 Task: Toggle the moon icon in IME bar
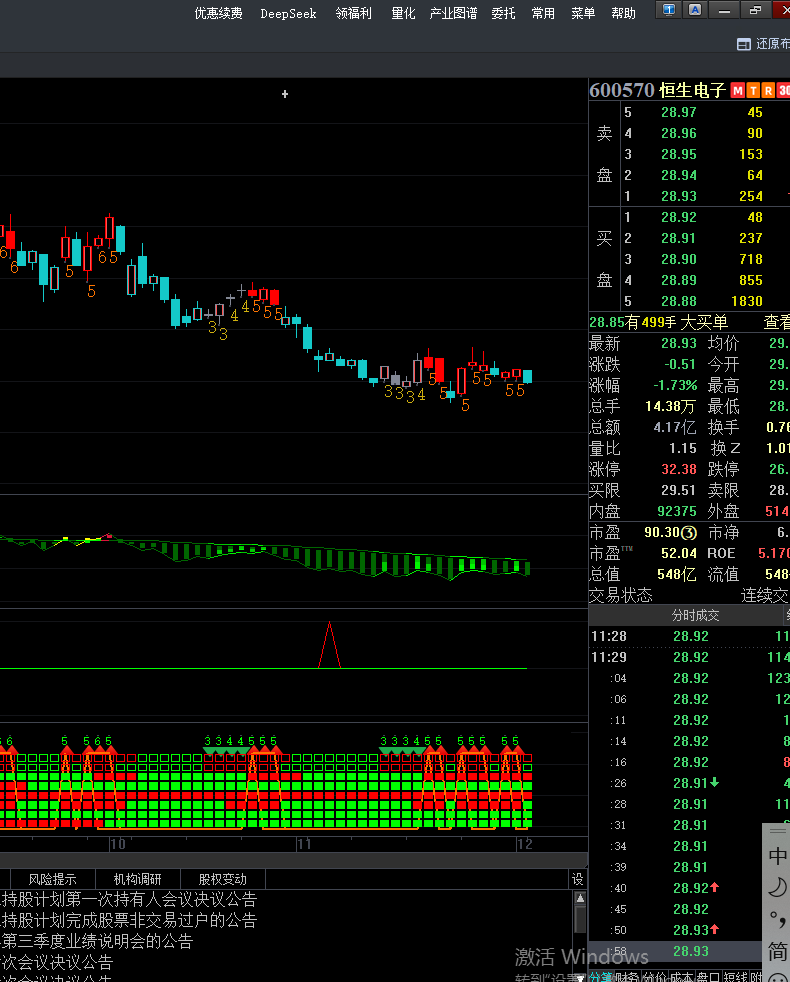[777, 887]
